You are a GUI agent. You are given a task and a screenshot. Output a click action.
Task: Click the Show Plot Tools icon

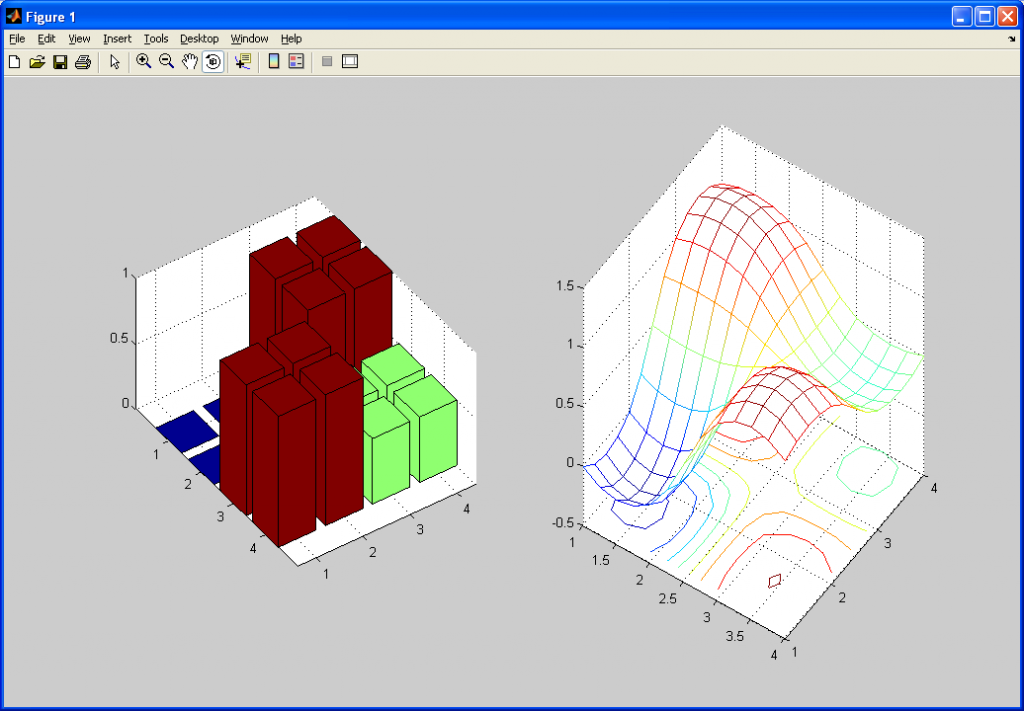click(348, 61)
